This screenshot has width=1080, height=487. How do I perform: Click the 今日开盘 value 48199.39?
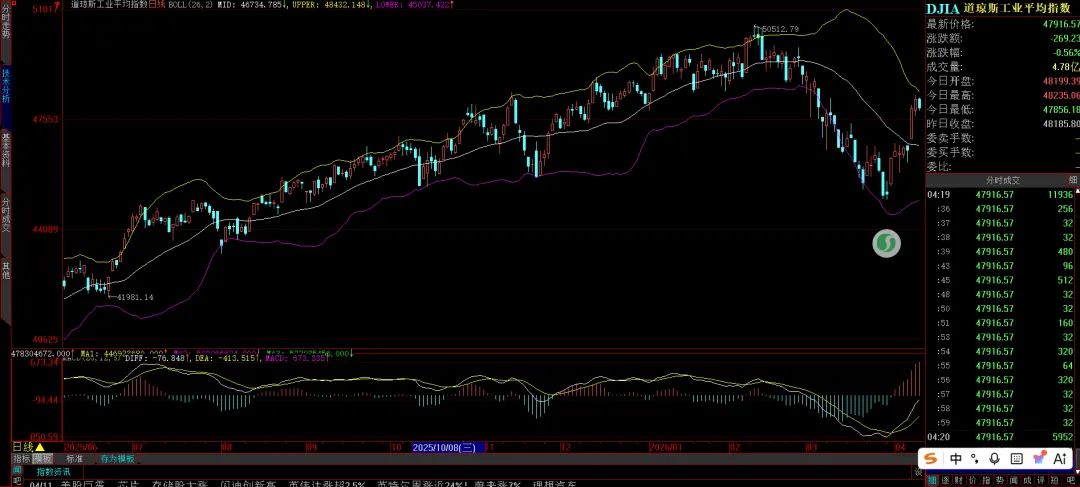pyautogui.click(x=1061, y=81)
